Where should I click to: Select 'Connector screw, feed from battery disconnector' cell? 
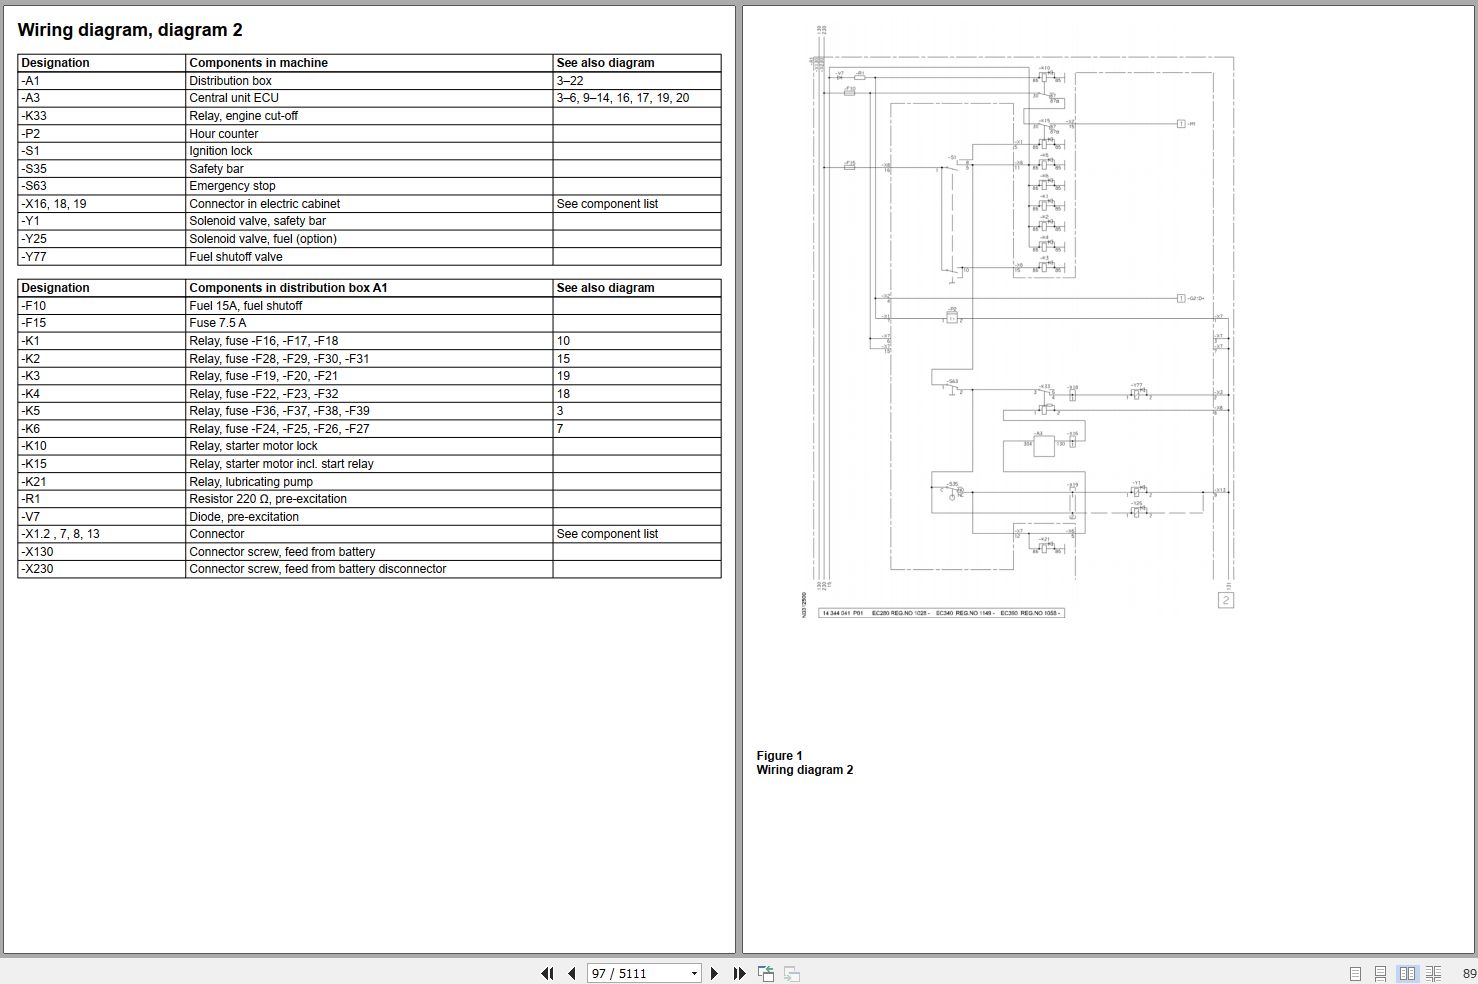tap(369, 569)
